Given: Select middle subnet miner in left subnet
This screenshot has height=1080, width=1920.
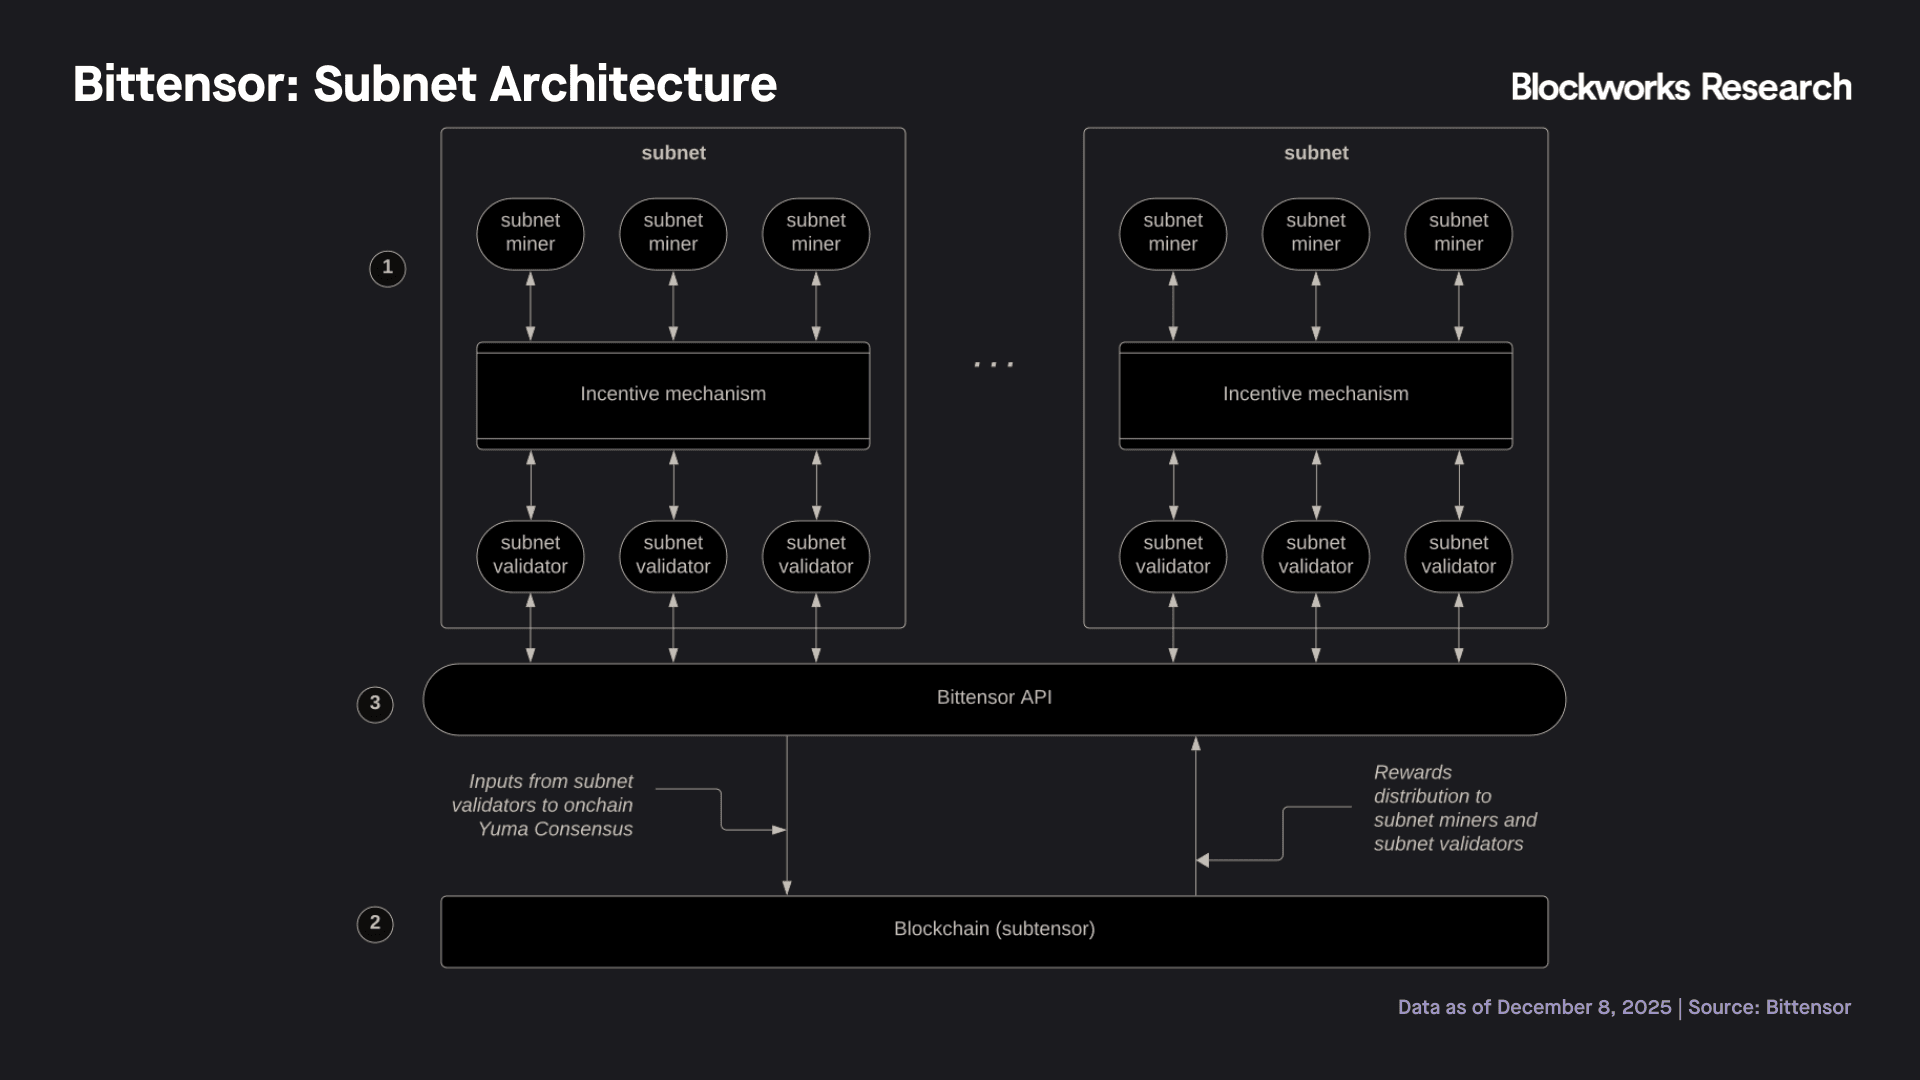Looking at the screenshot, I should pyautogui.click(x=673, y=233).
